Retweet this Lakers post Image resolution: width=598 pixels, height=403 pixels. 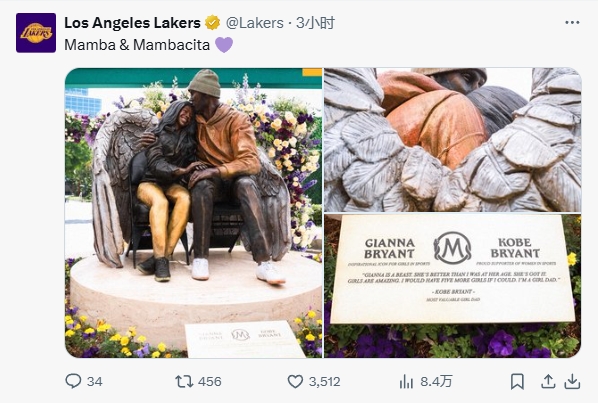[184, 381]
